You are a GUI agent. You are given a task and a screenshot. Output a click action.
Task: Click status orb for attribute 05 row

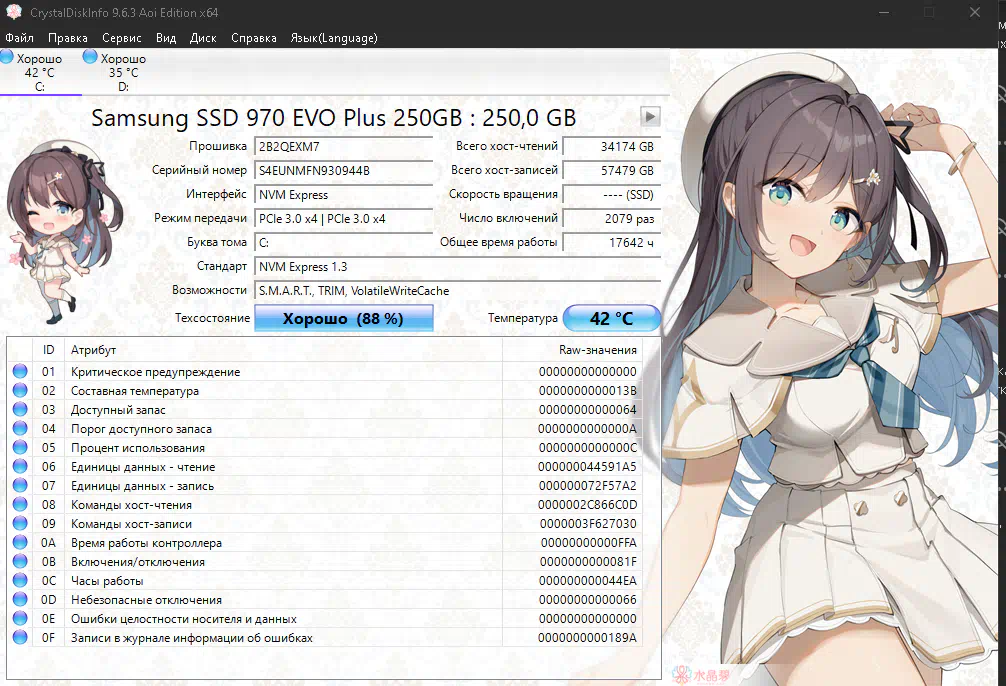pos(20,447)
